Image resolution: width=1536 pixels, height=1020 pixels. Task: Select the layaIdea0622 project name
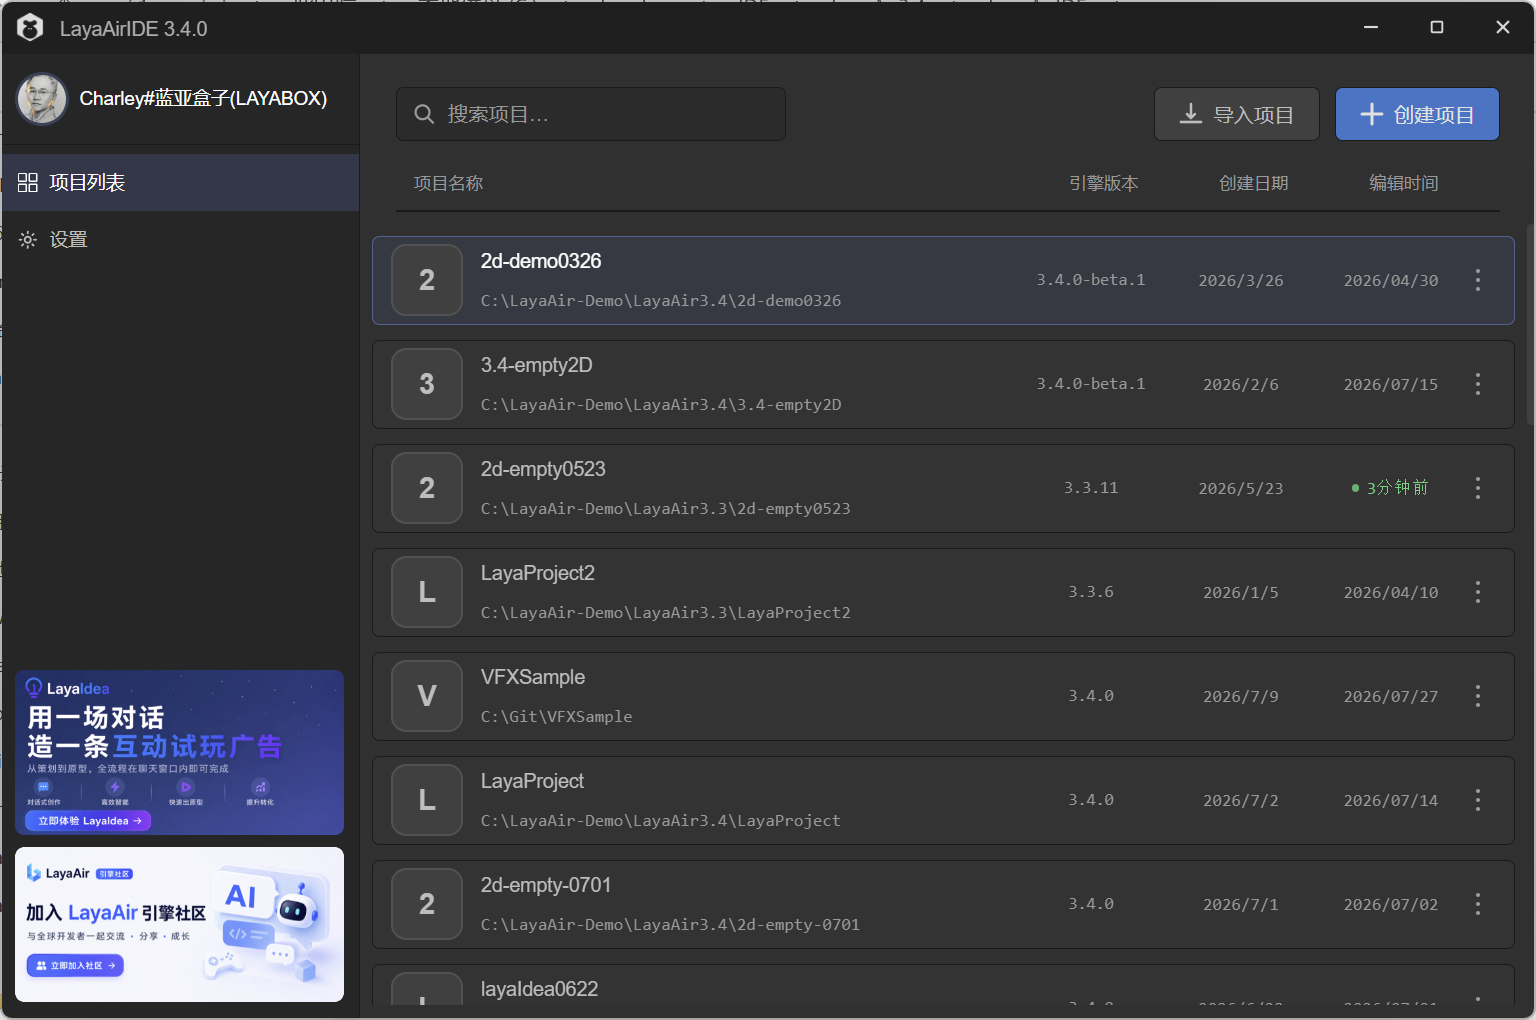click(540, 989)
